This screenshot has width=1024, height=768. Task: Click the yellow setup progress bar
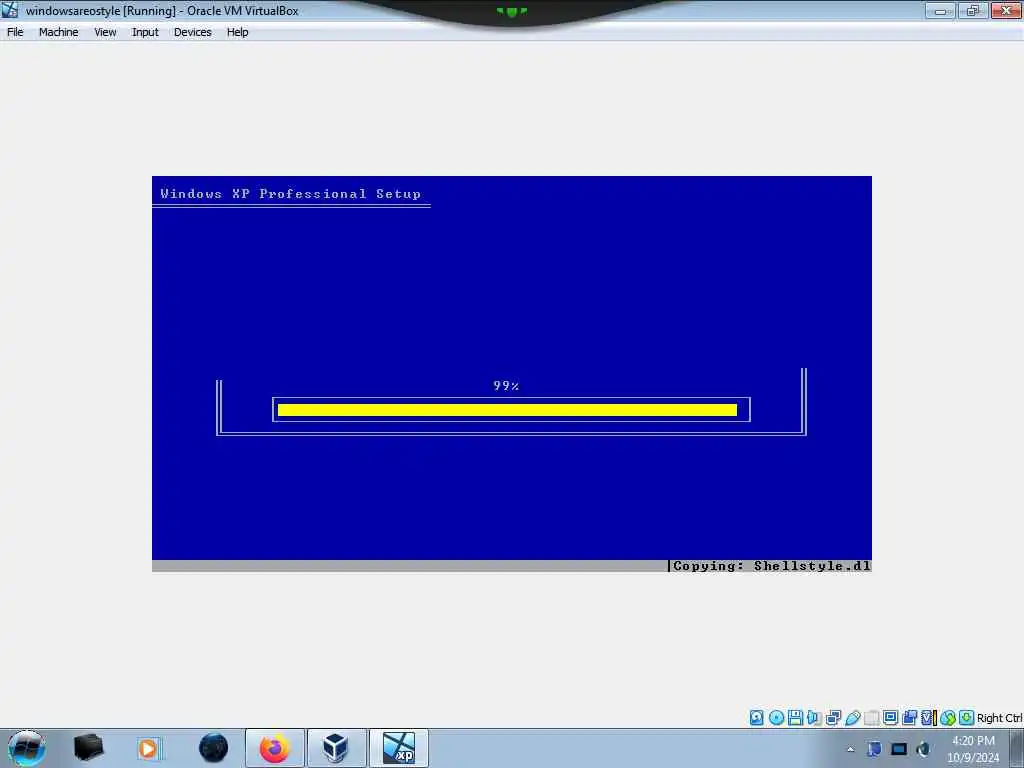click(x=507, y=410)
